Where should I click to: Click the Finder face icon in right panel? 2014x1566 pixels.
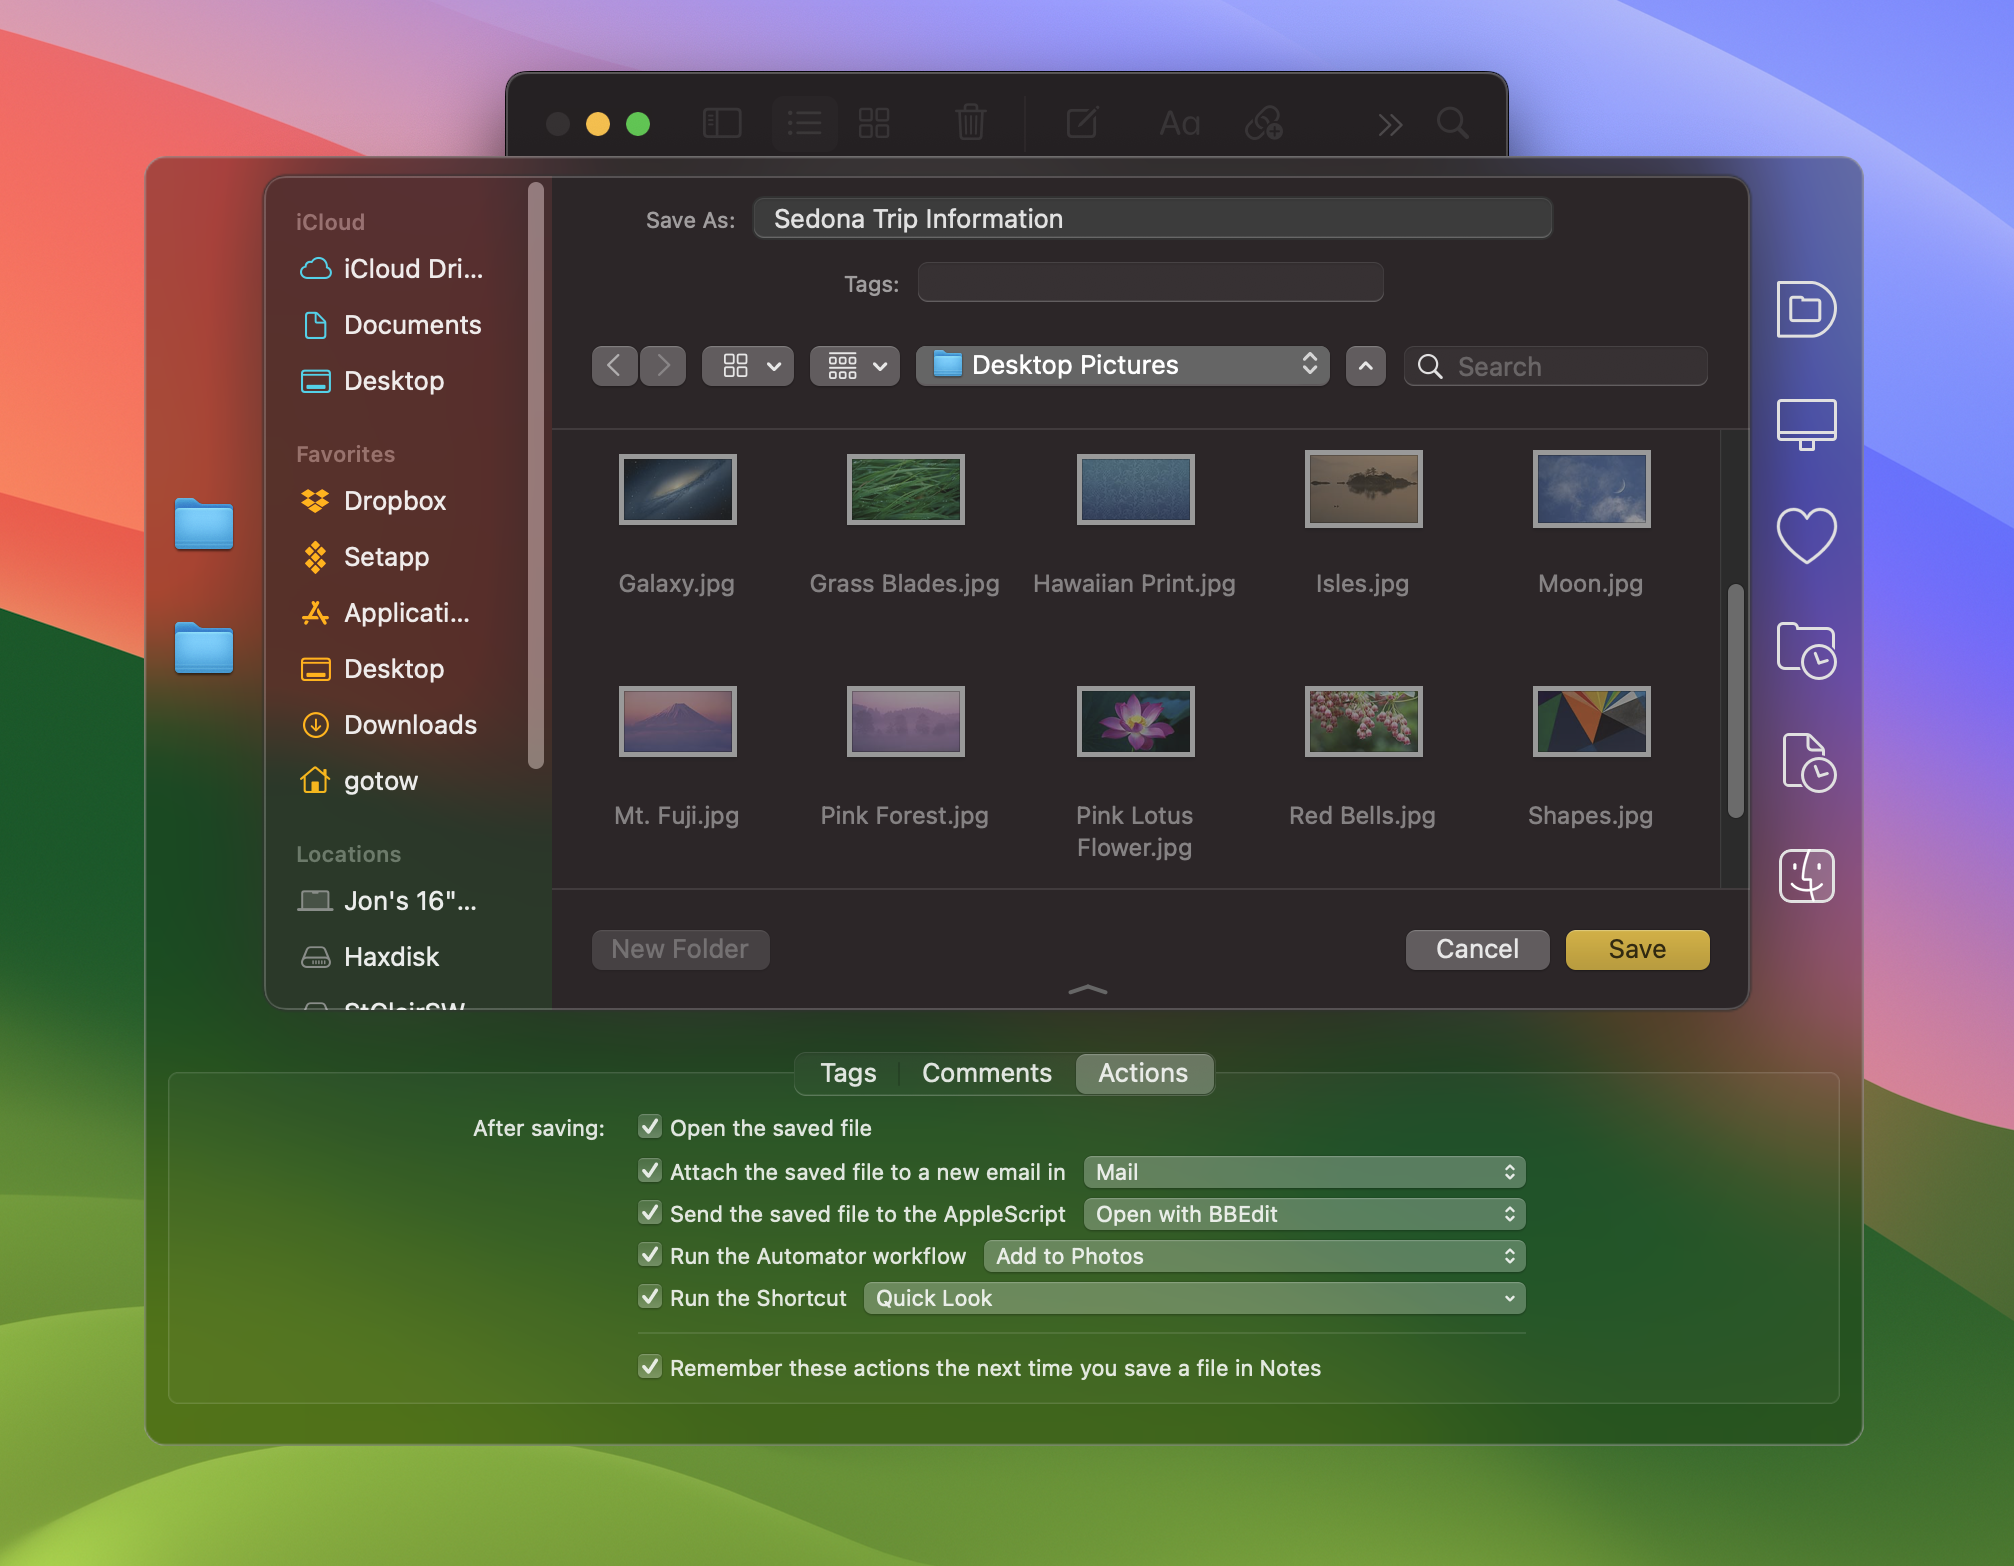click(1806, 876)
